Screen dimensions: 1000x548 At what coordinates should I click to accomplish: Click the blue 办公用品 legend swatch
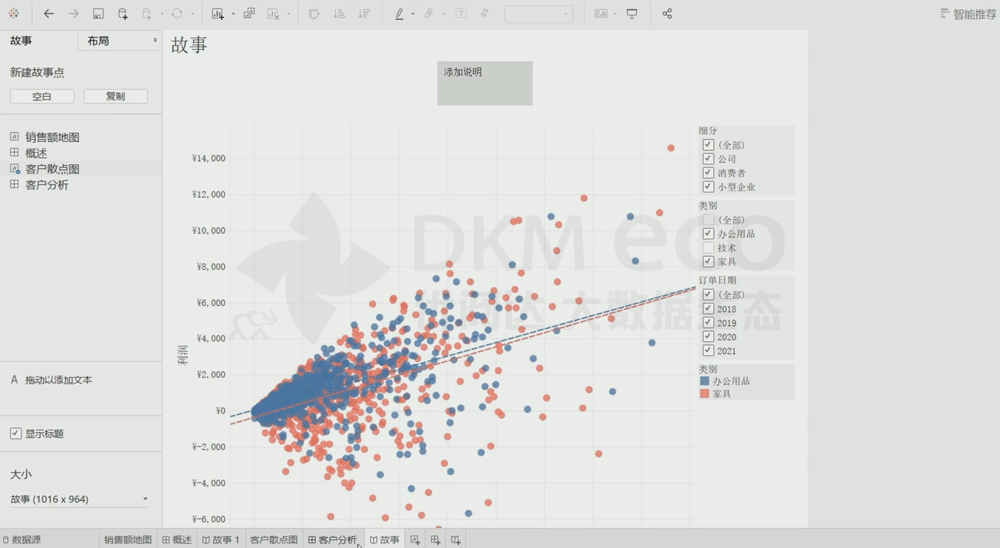705,381
